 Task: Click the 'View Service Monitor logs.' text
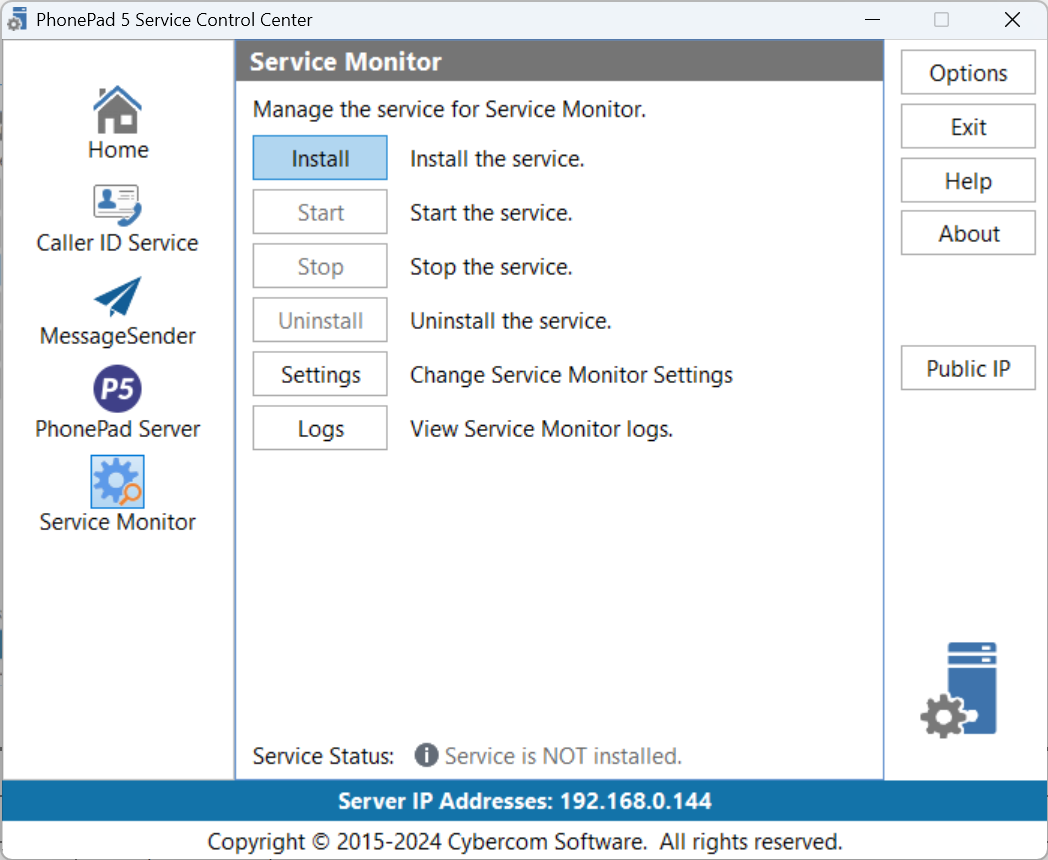tap(541, 429)
